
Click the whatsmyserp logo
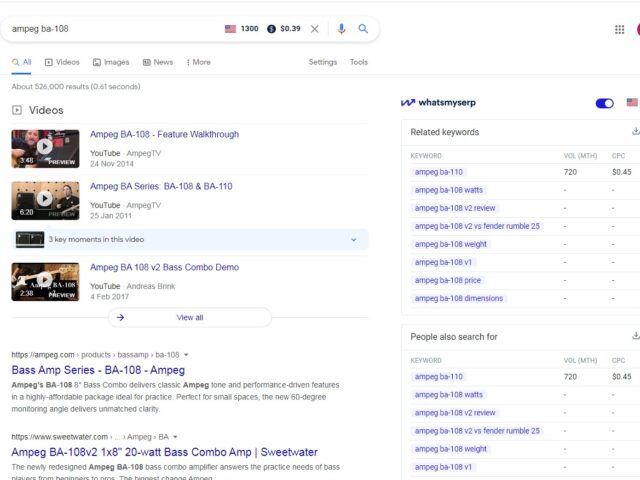pyautogui.click(x=438, y=102)
